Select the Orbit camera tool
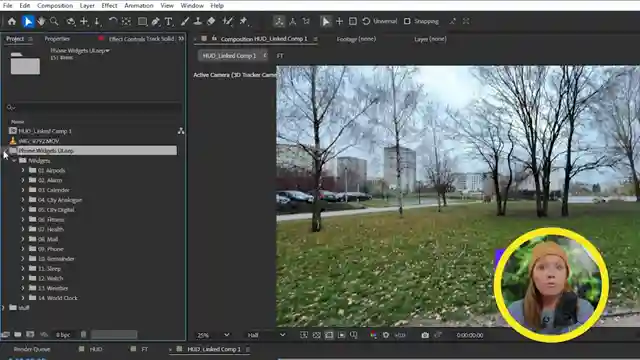 (71, 21)
